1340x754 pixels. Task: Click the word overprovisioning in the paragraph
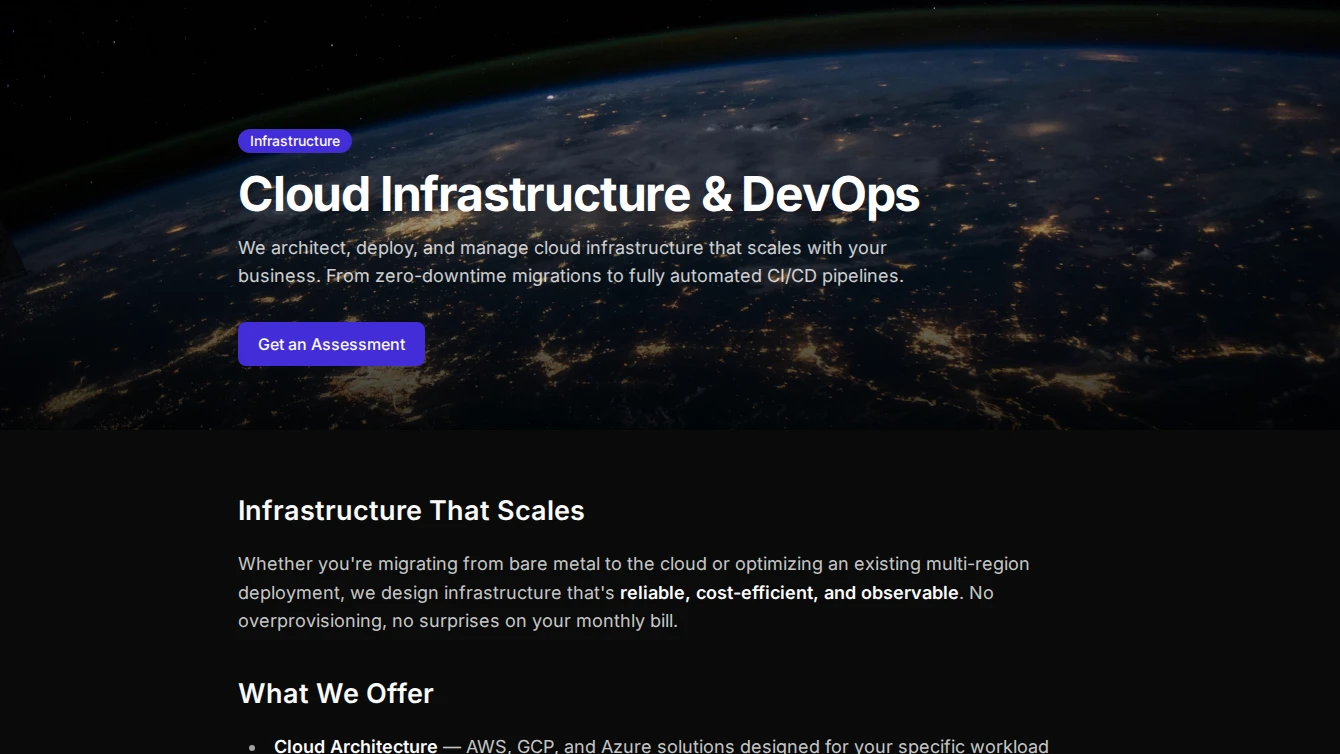[x=307, y=620]
